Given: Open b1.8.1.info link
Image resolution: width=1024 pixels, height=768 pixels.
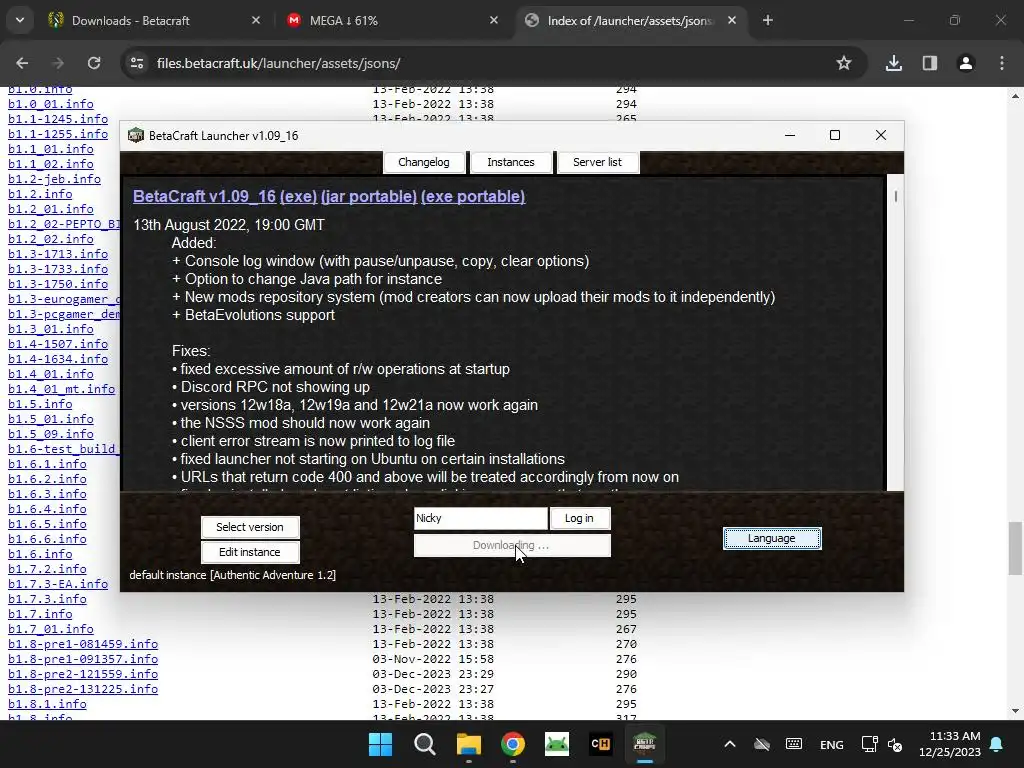Looking at the screenshot, I should (47, 704).
